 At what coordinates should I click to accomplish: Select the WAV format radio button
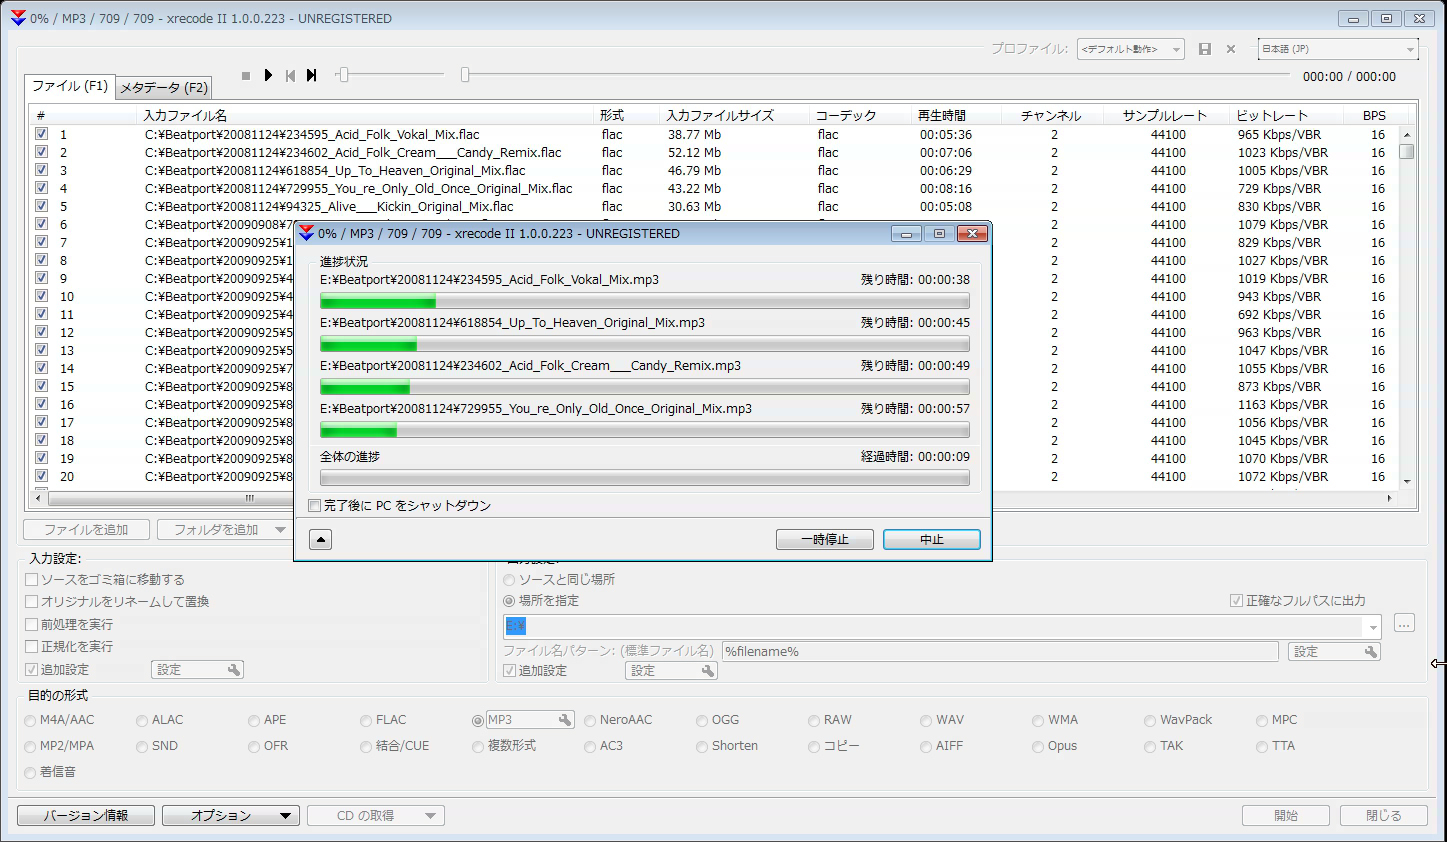pyautogui.click(x=926, y=720)
